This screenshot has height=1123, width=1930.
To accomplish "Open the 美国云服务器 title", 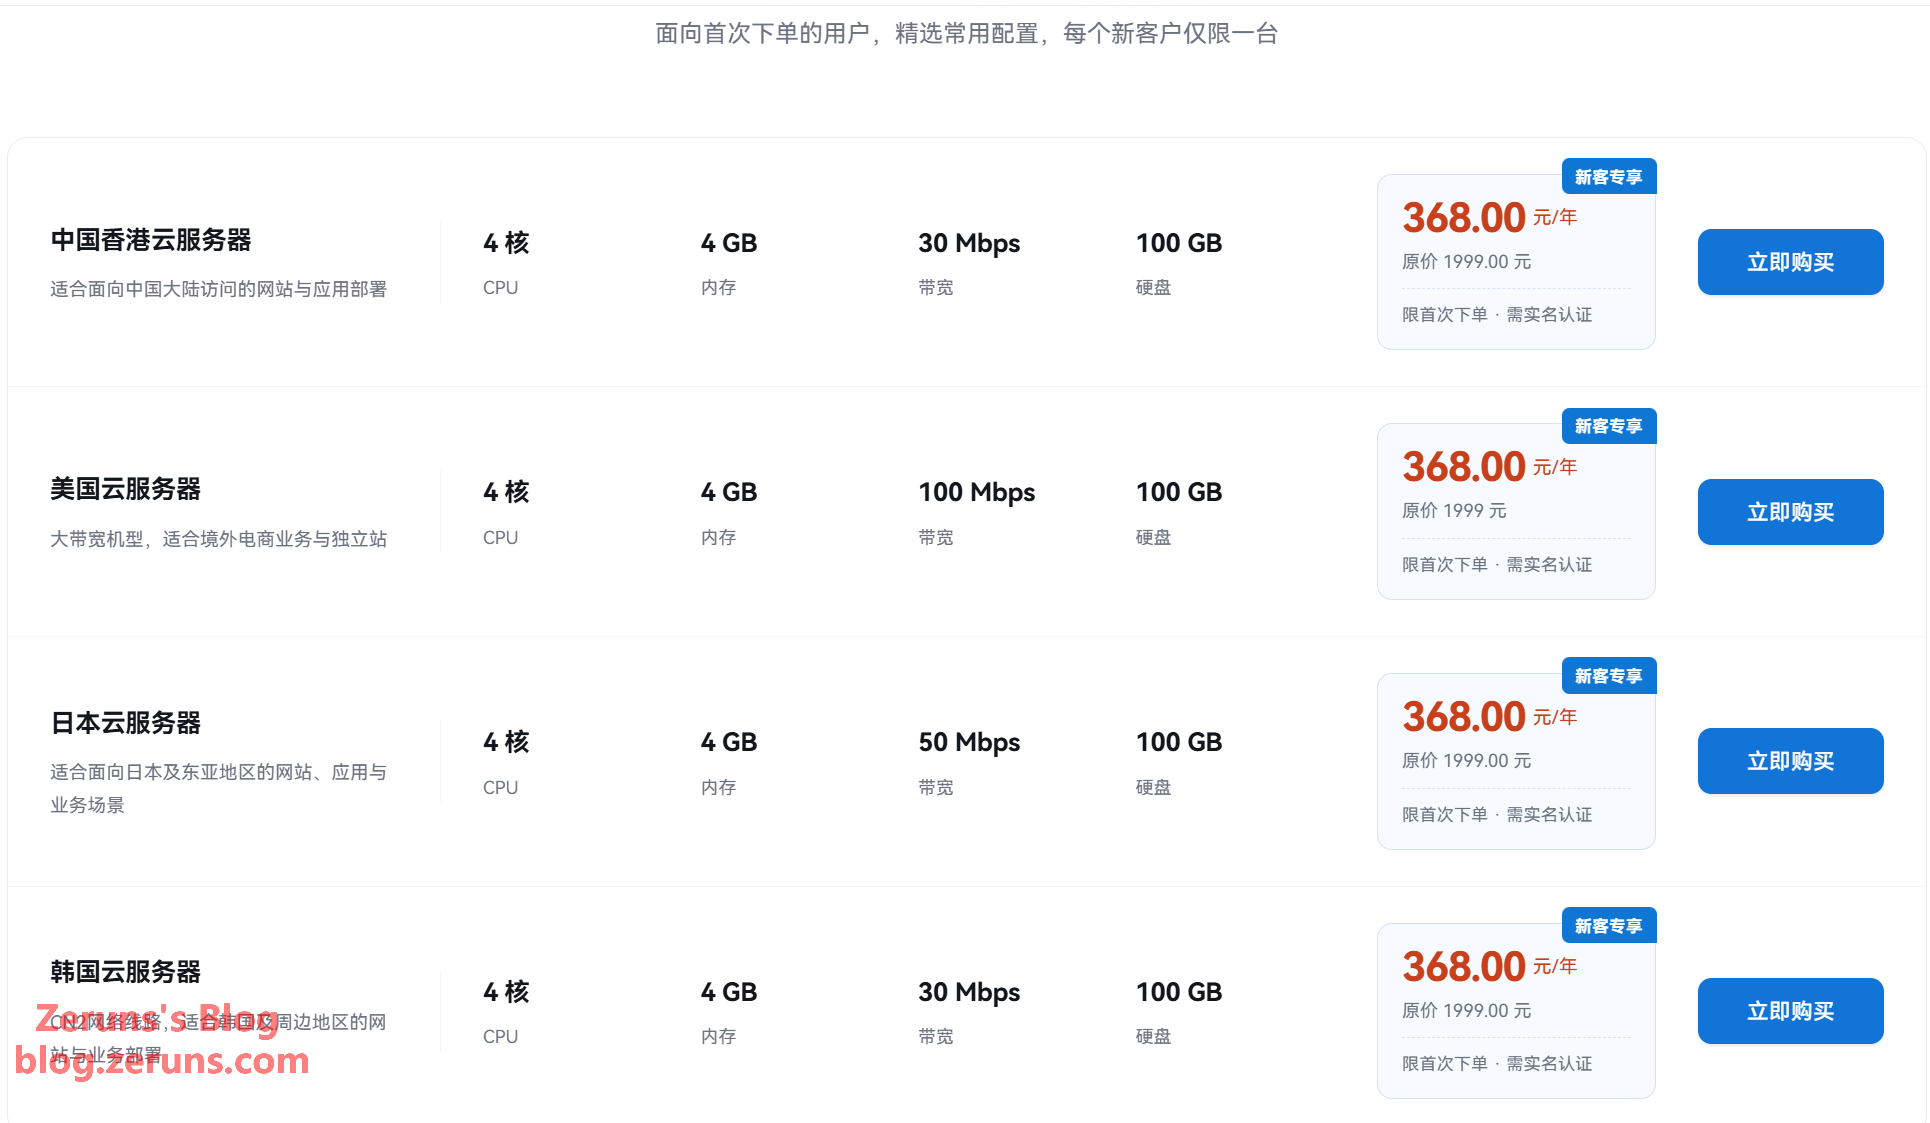I will (x=126, y=489).
